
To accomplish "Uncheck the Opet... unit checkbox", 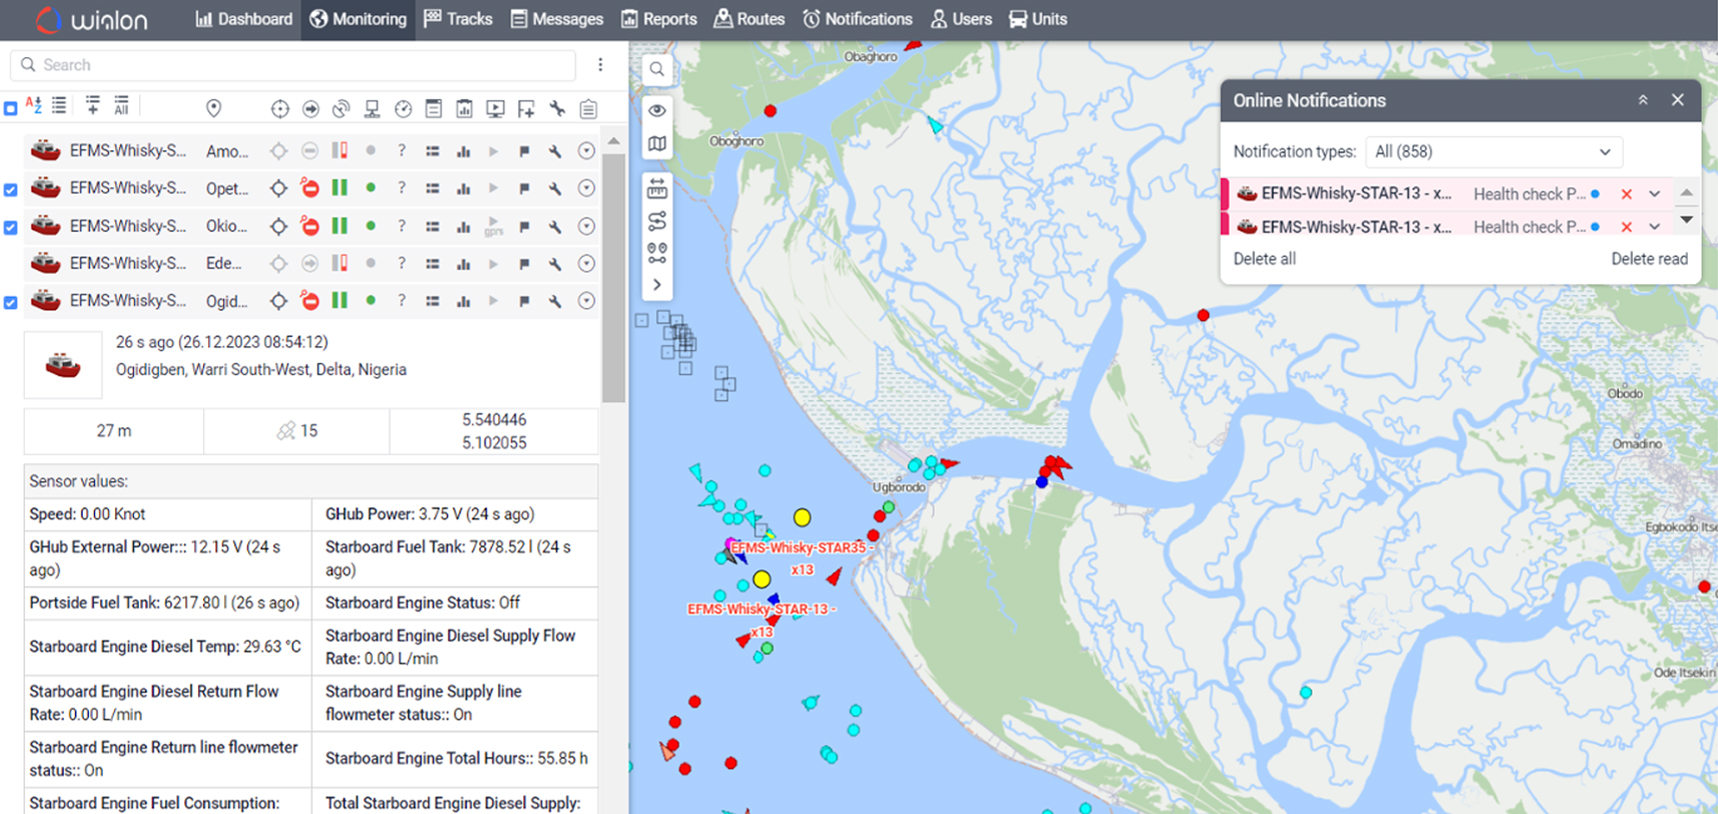I will [11, 190].
